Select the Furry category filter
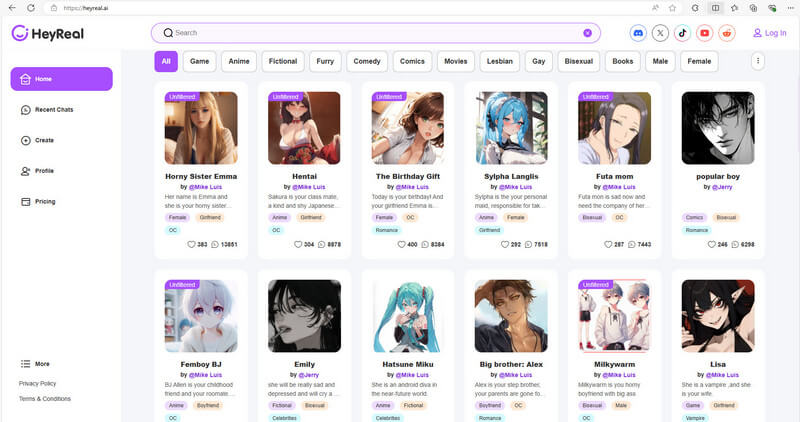 click(325, 61)
